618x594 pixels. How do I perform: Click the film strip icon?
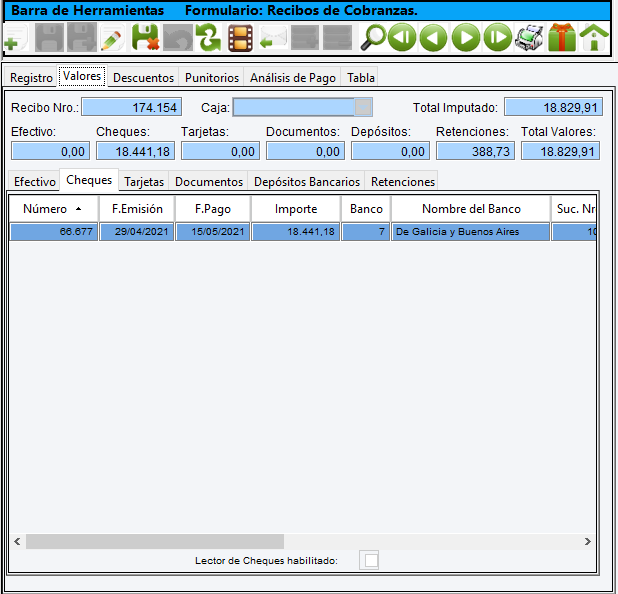[240, 38]
